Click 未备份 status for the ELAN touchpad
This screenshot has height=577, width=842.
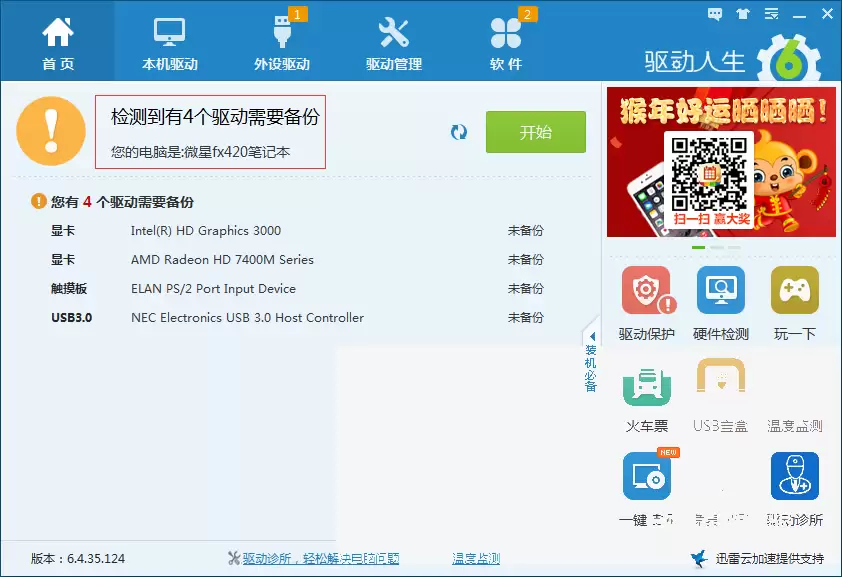[x=526, y=289]
